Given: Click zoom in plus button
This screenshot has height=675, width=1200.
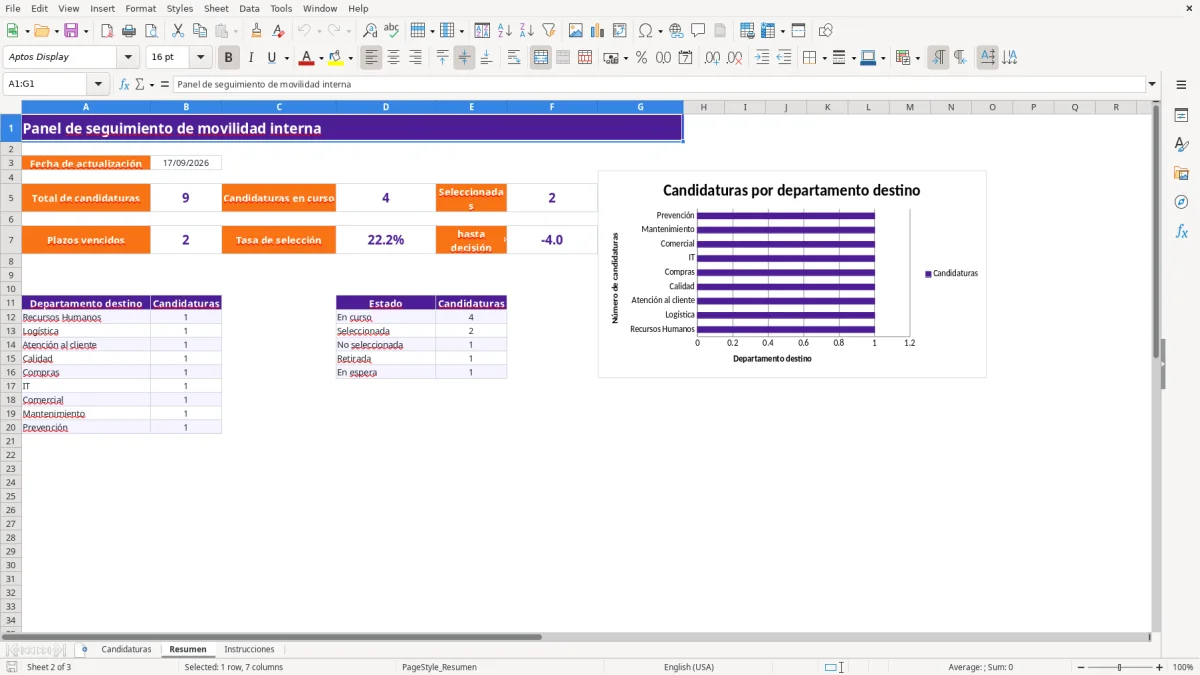Looking at the screenshot, I should click(1160, 667).
